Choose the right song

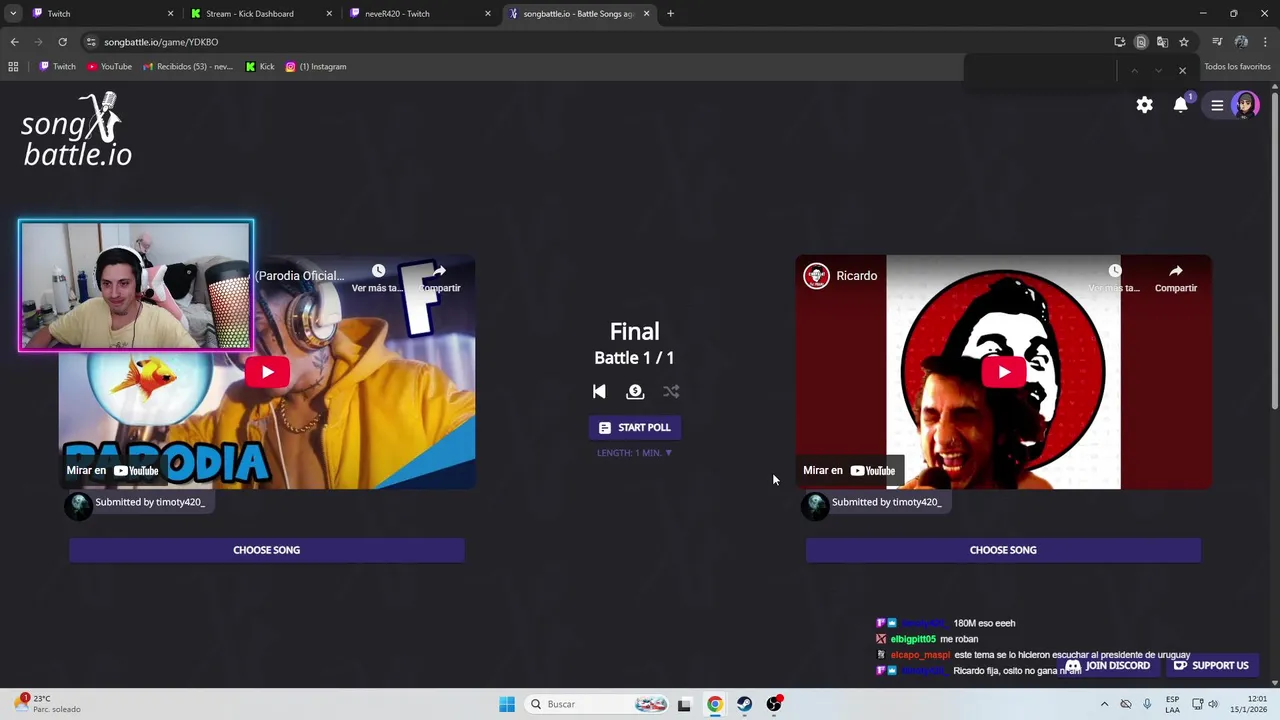1003,550
